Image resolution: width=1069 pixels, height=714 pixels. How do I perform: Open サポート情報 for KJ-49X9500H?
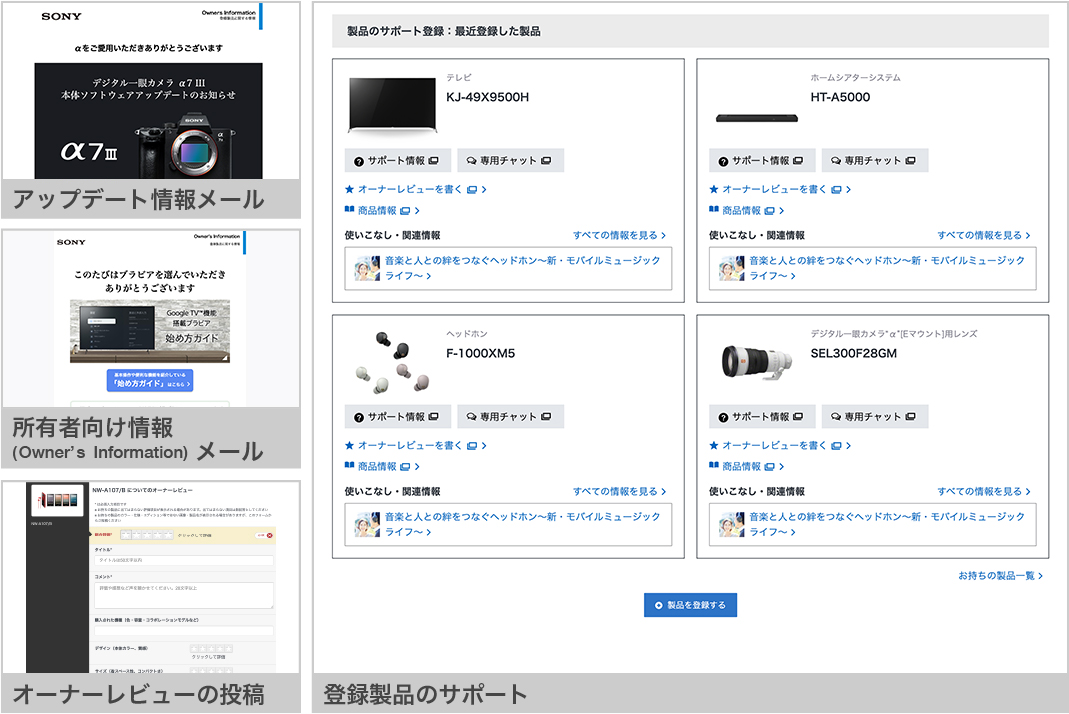[x=397, y=161]
